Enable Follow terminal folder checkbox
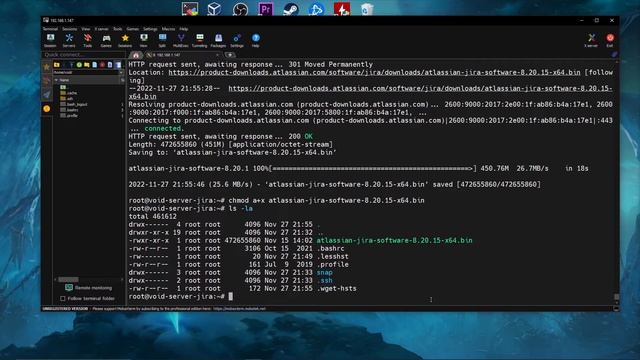The image size is (640, 360). tap(63, 298)
